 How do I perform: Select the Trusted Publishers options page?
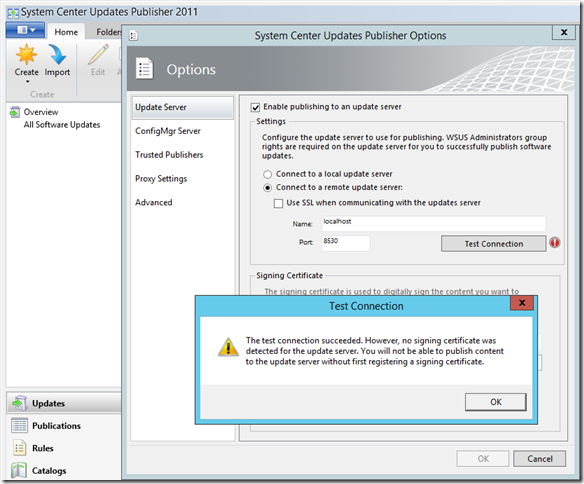point(182,155)
